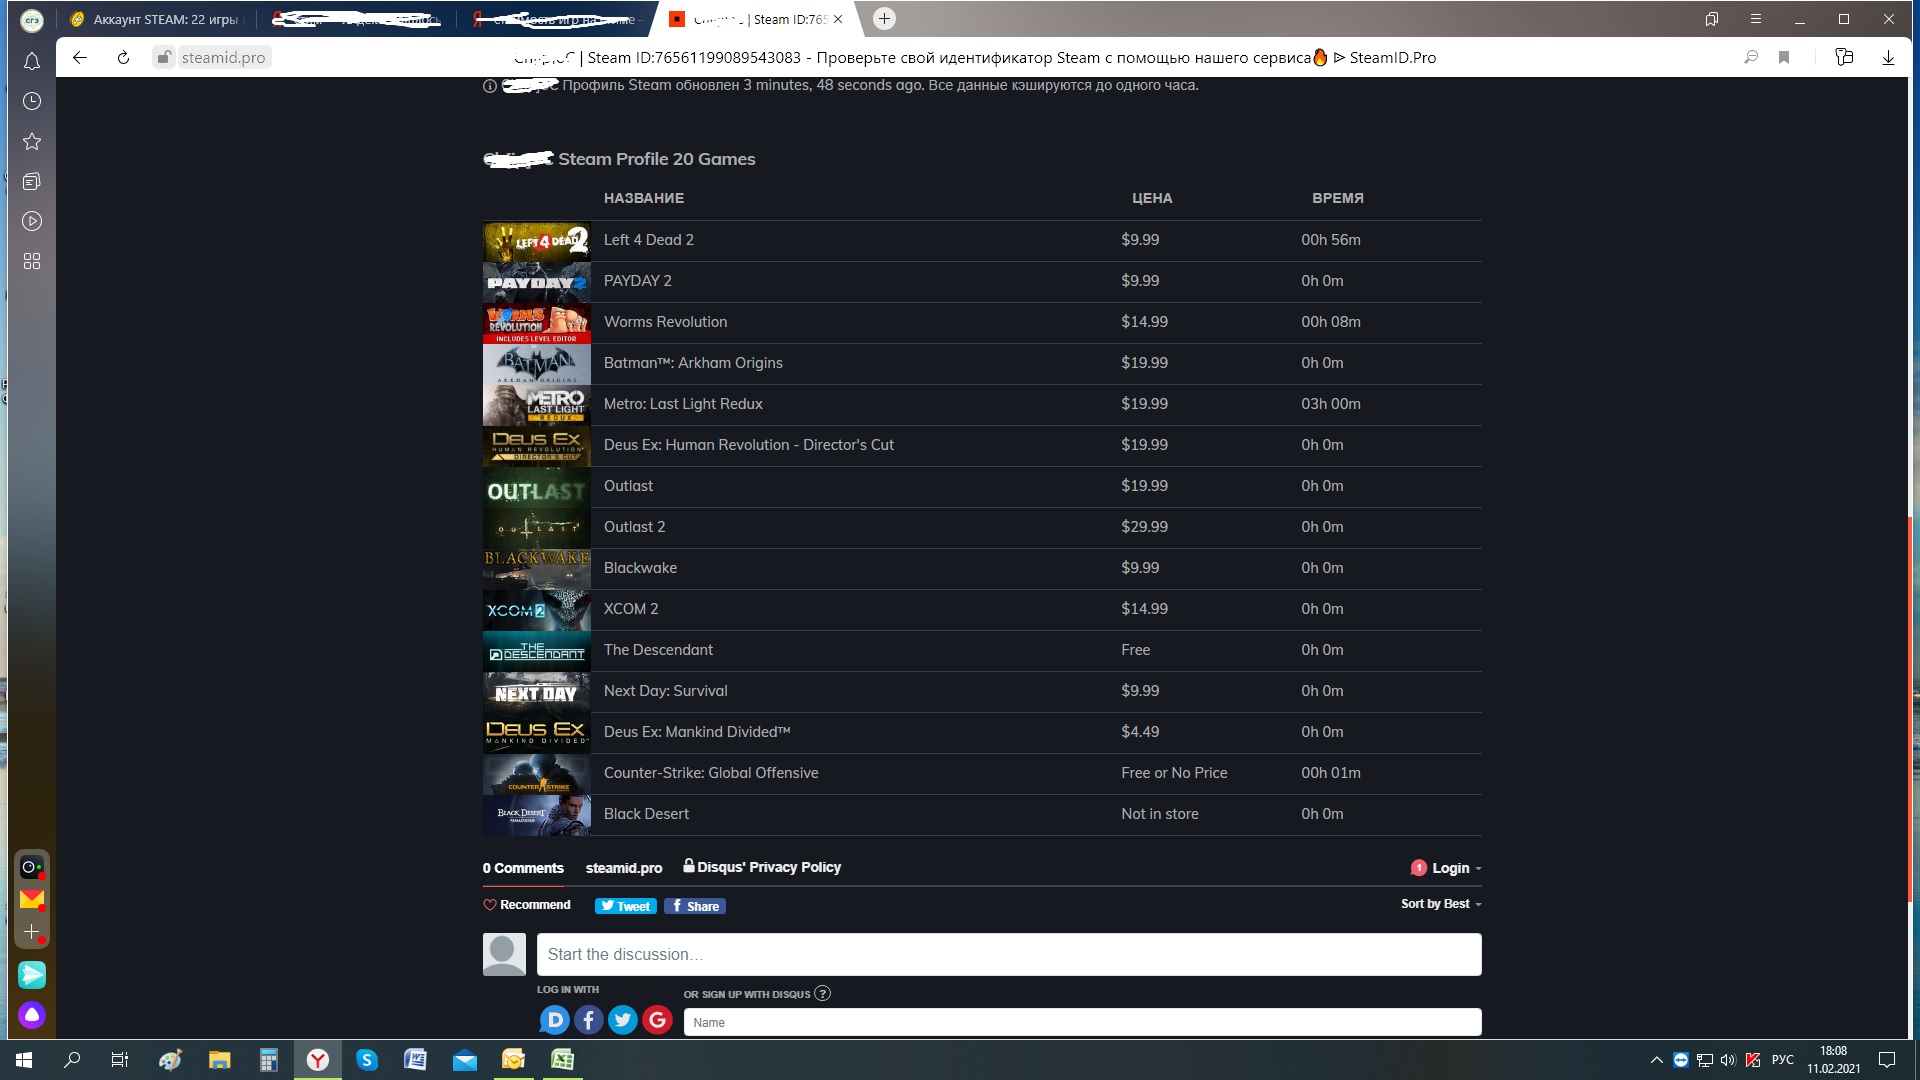Close the active Steam ID tab
The width and height of the screenshot is (1920, 1080).
tap(838, 19)
